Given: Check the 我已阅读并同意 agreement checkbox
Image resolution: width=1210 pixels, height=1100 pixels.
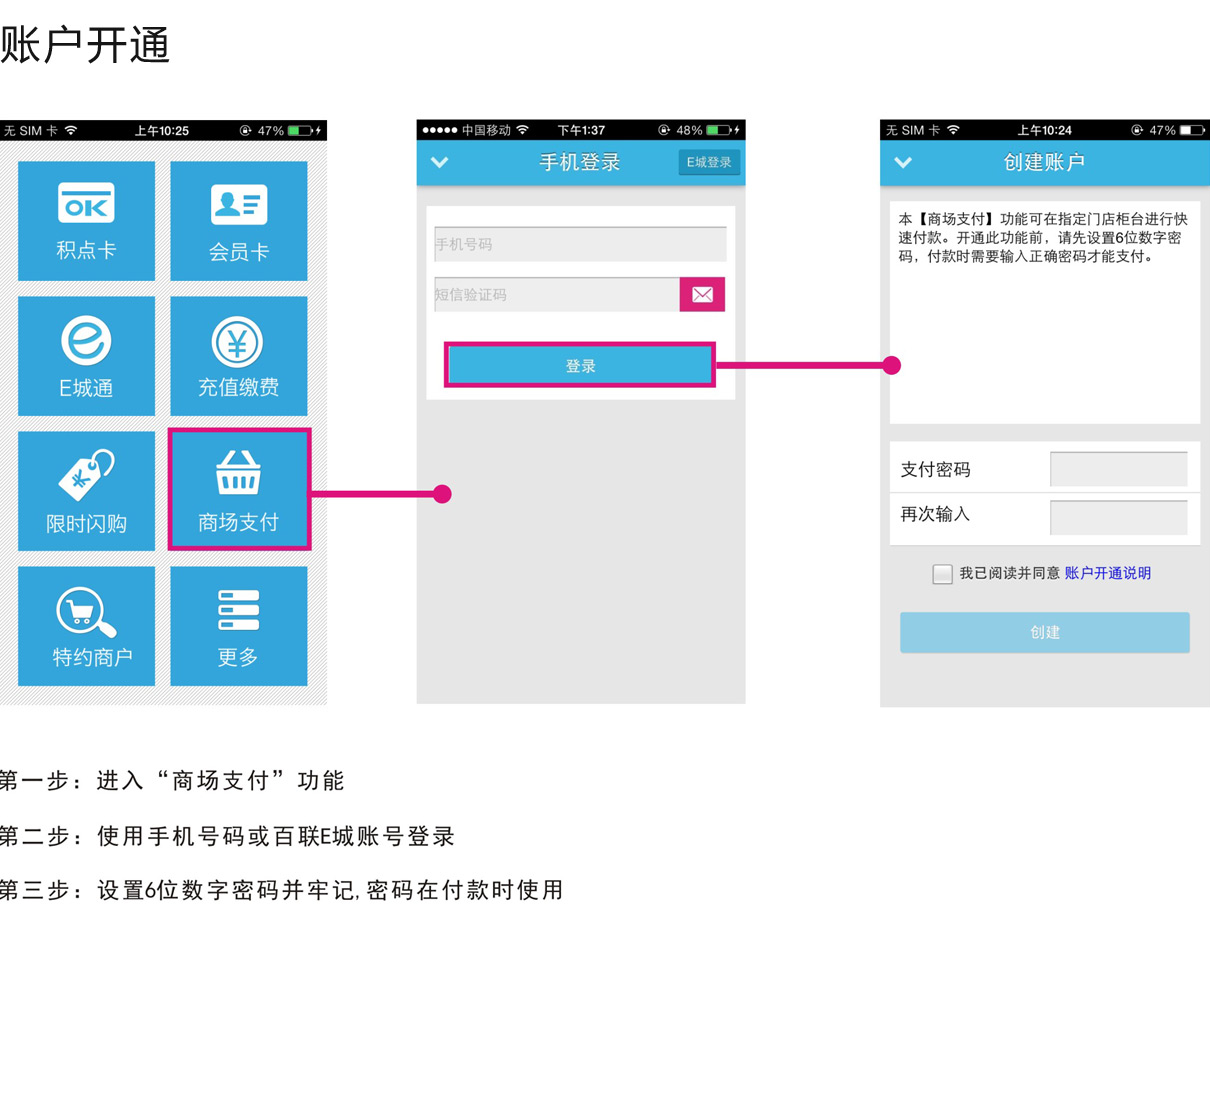Looking at the screenshot, I should click(942, 574).
